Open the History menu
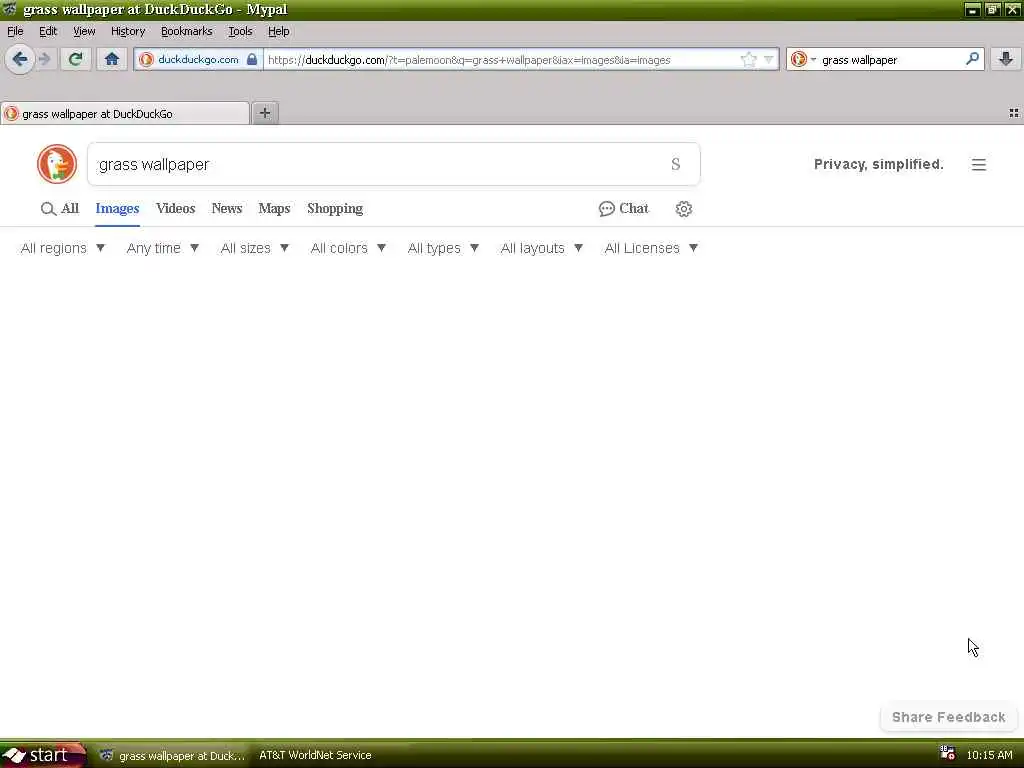 (x=128, y=31)
